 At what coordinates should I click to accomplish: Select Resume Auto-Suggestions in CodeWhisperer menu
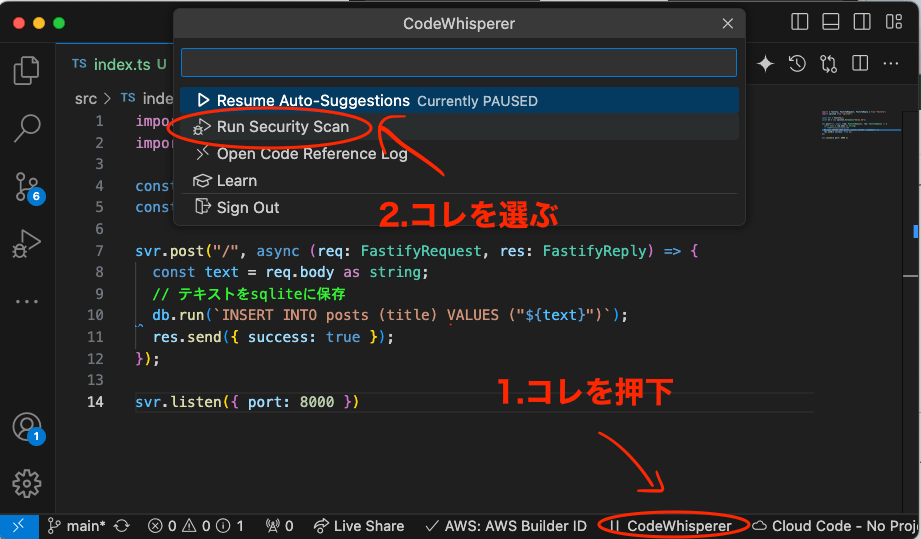(x=459, y=100)
